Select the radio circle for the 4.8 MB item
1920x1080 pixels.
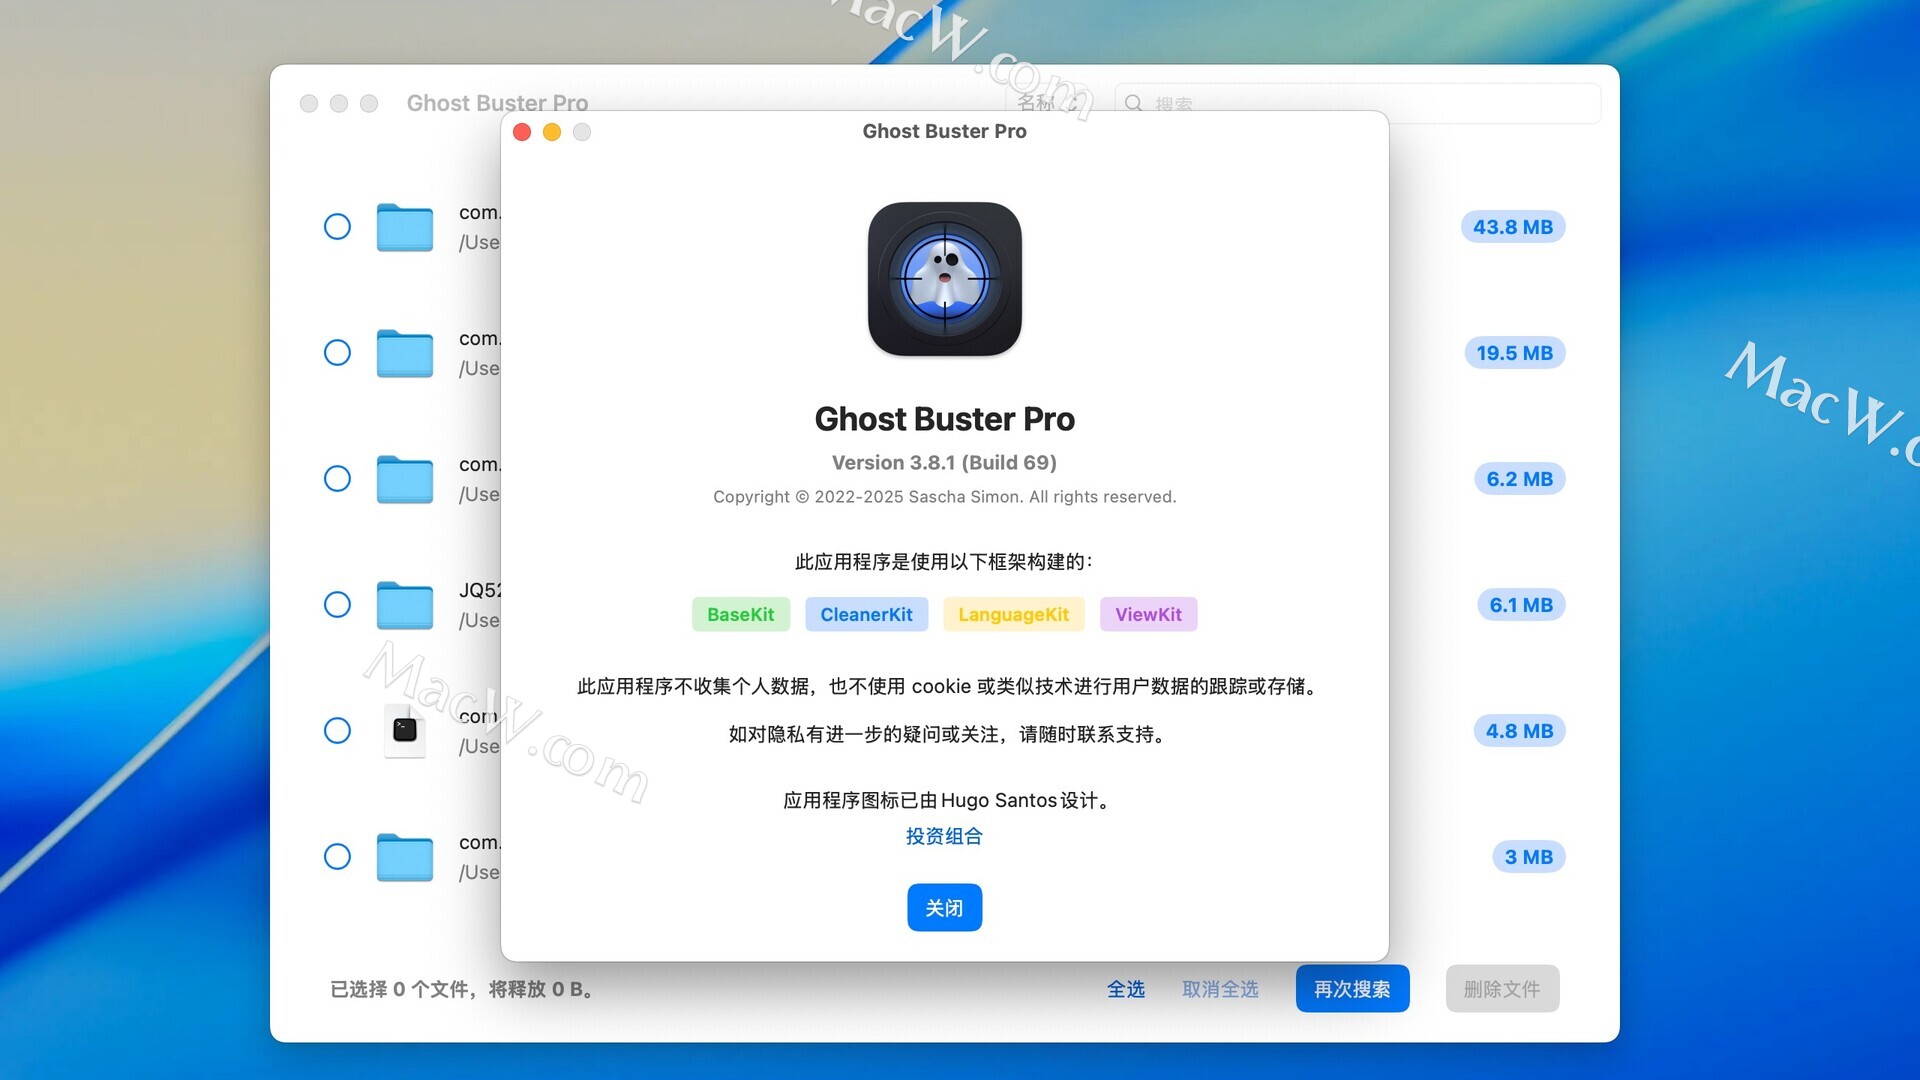pos(337,731)
